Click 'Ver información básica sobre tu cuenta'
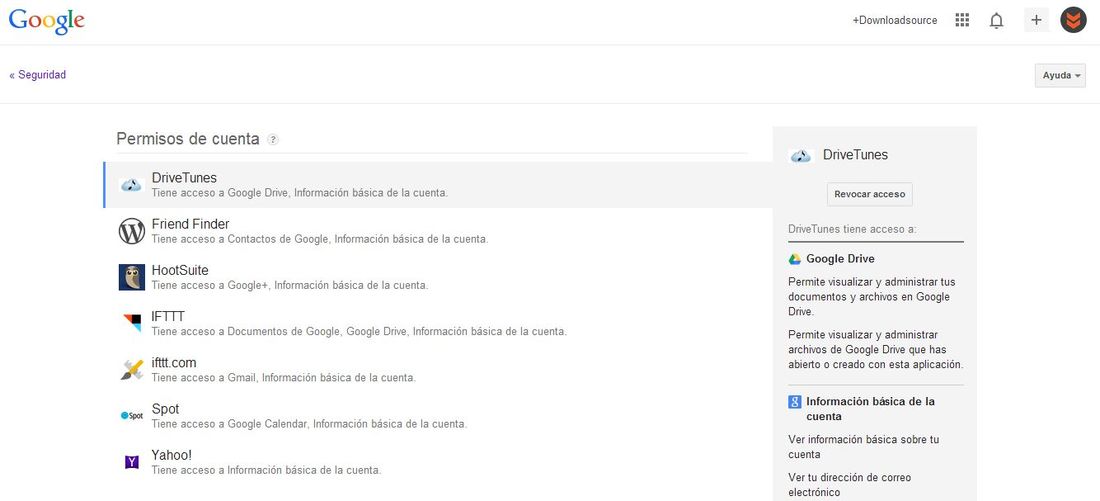Screen dimensions: 1100x501 point(864,447)
